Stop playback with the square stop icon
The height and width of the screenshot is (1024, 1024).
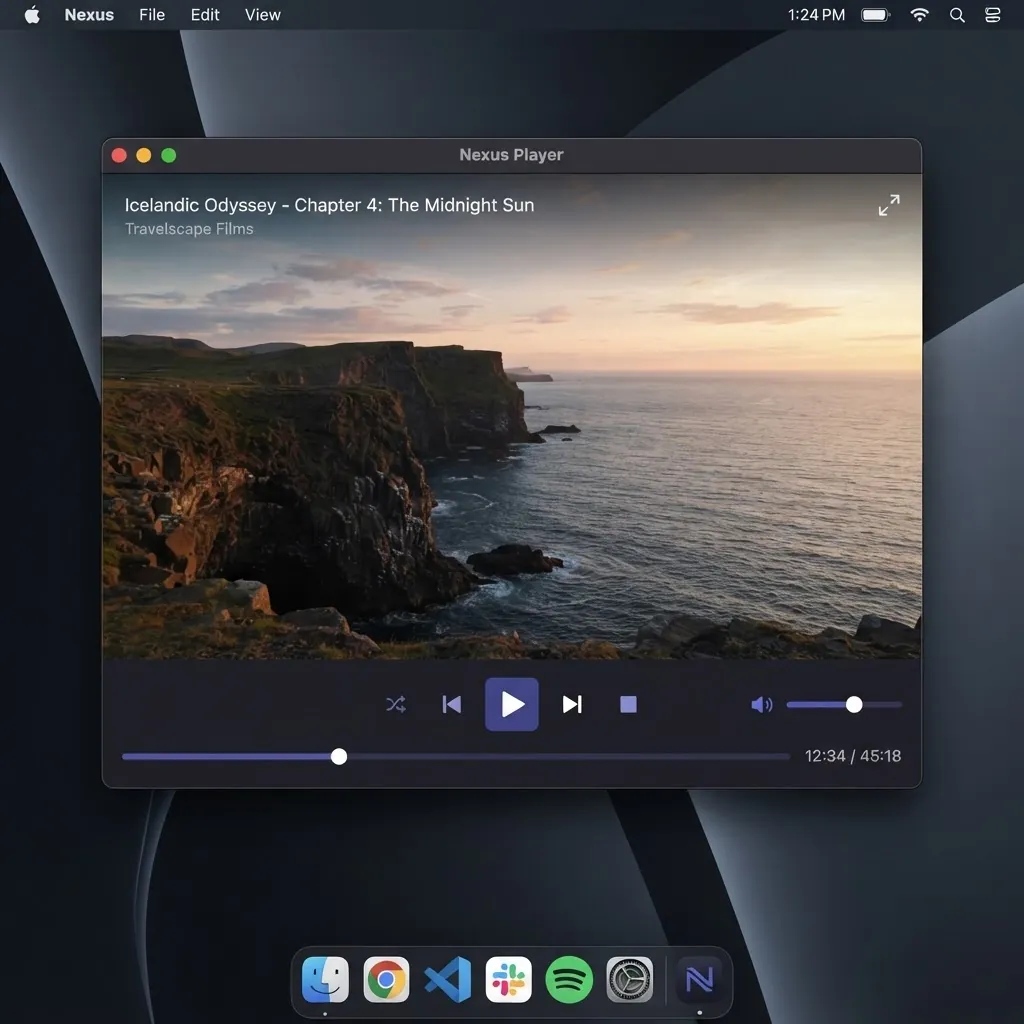tap(628, 704)
